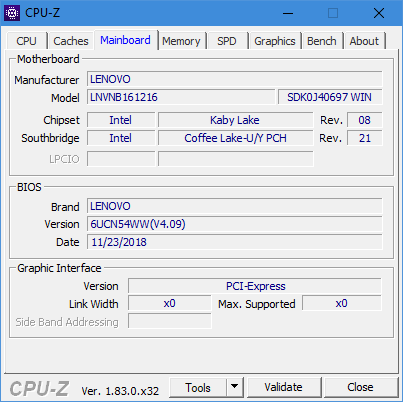Screen dimensions: 403x402
Task: Open the Bench tab
Action: tap(322, 41)
